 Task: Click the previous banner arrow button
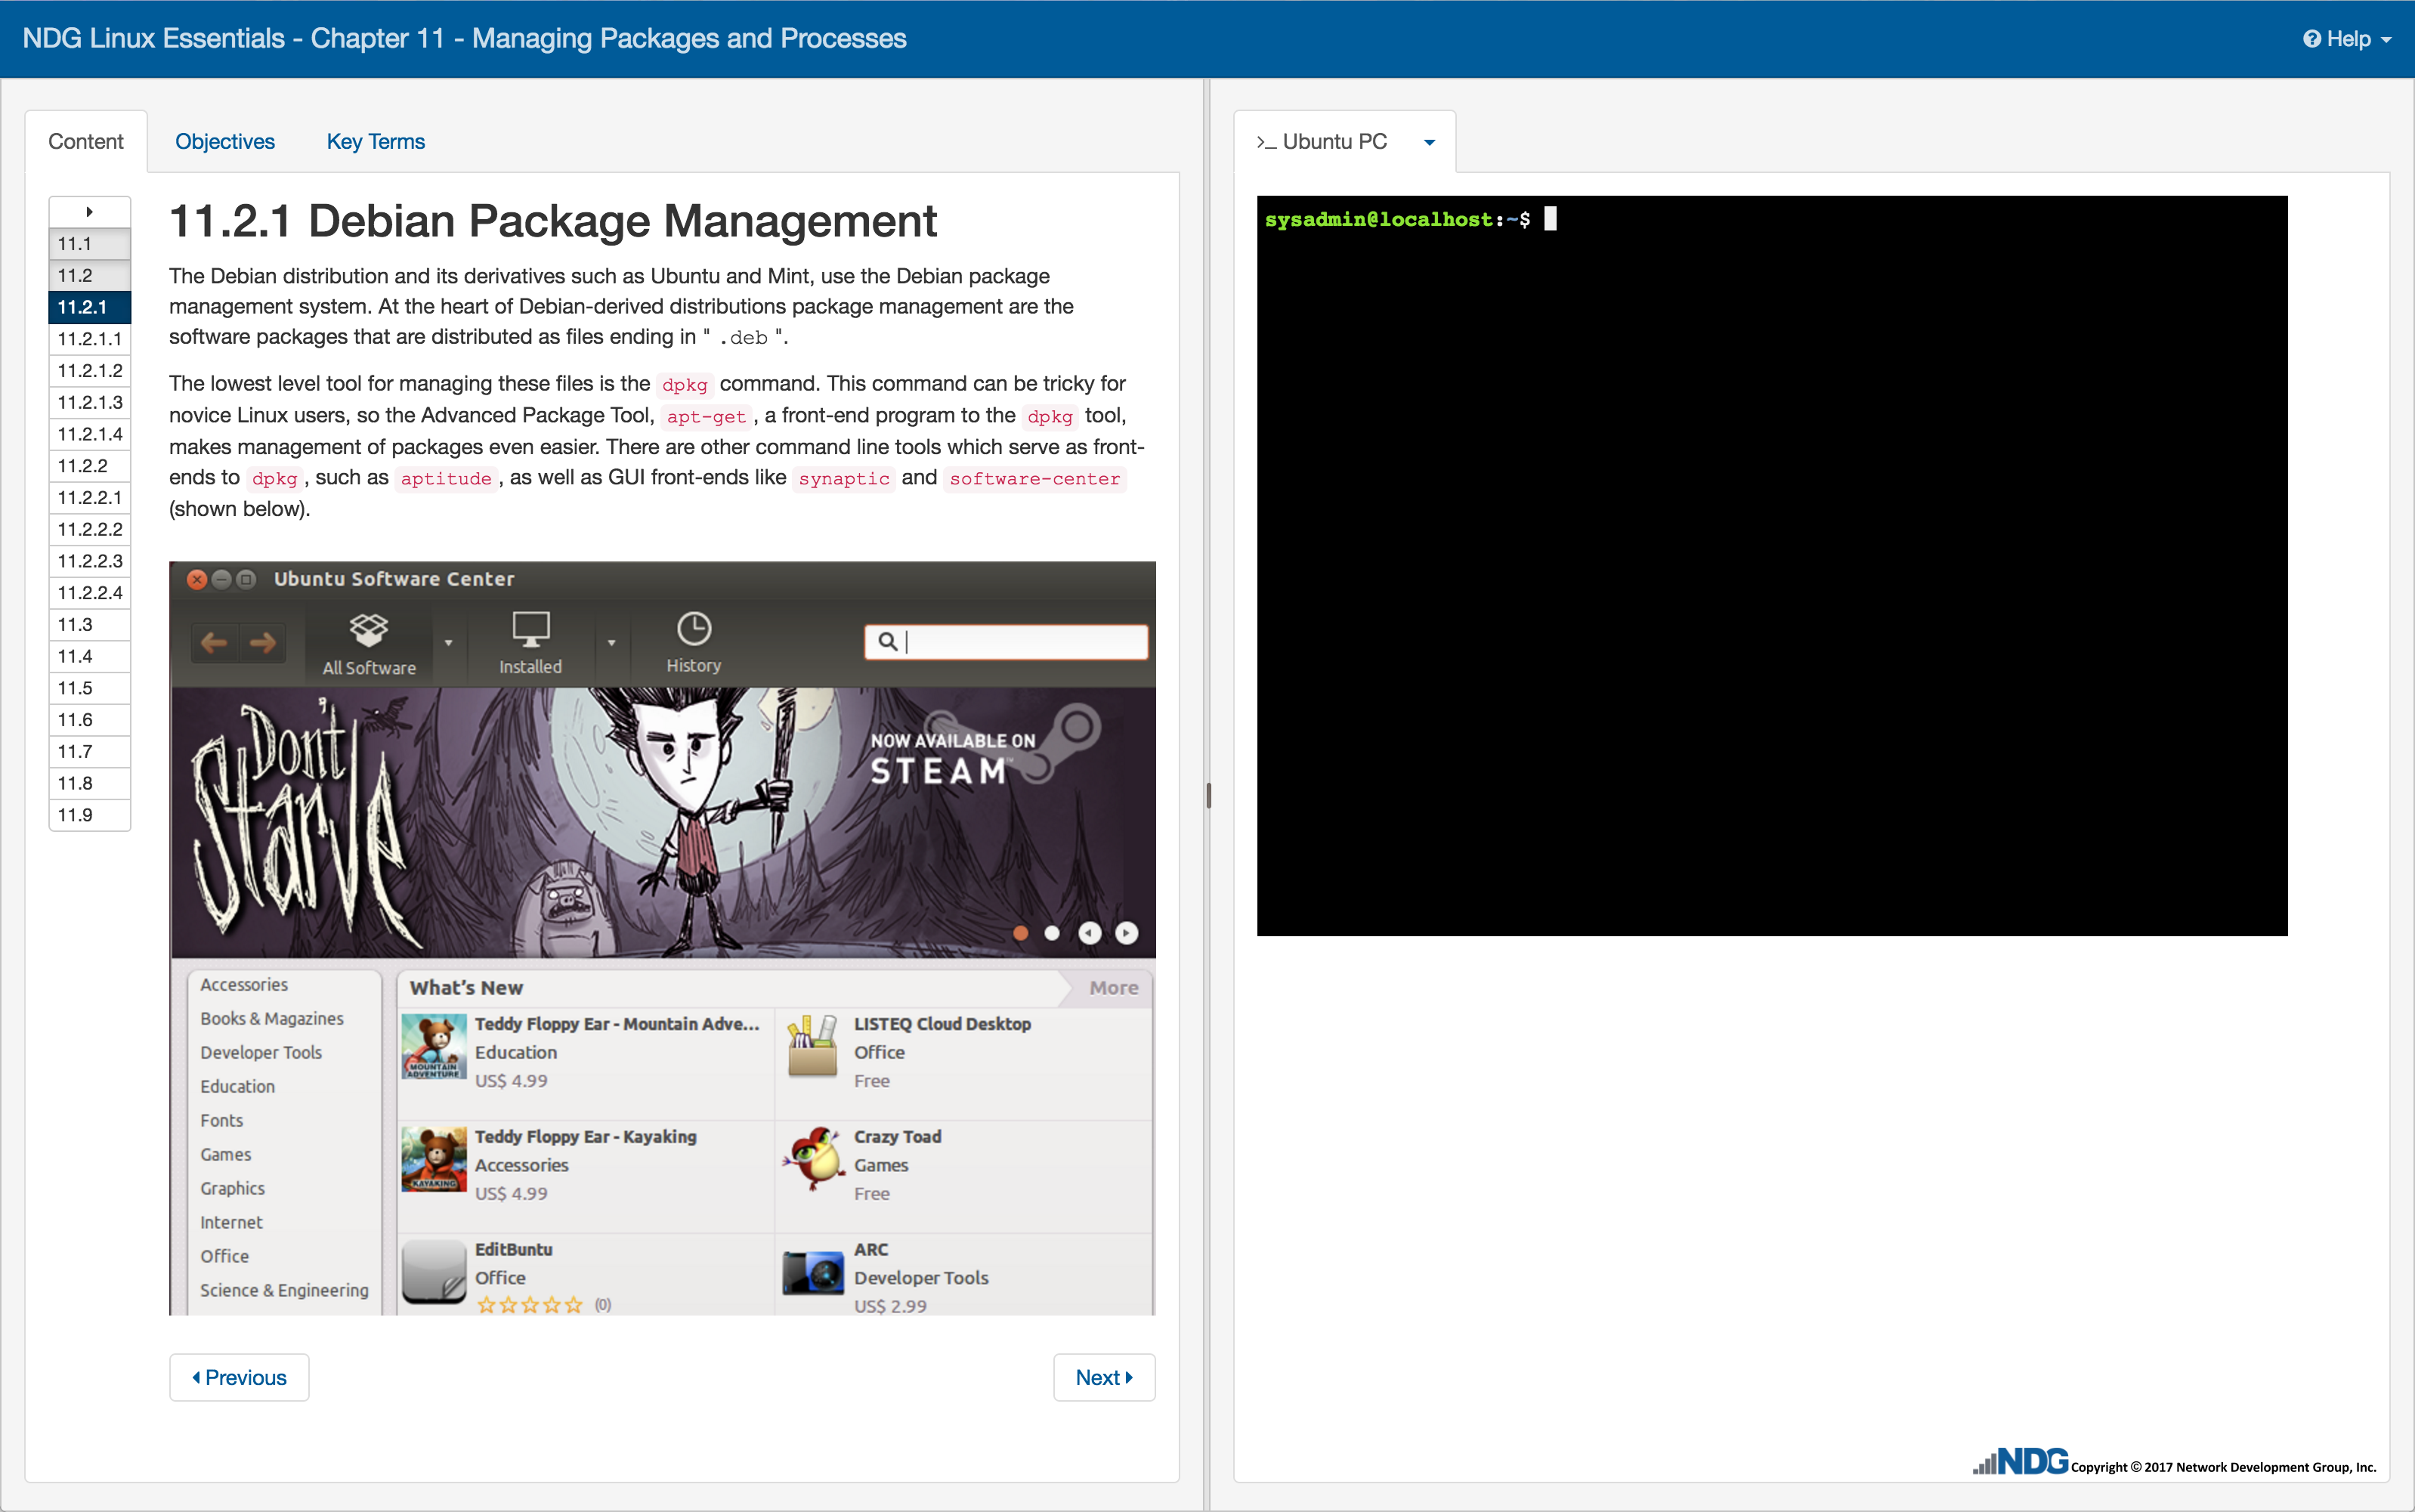pyautogui.click(x=1090, y=933)
